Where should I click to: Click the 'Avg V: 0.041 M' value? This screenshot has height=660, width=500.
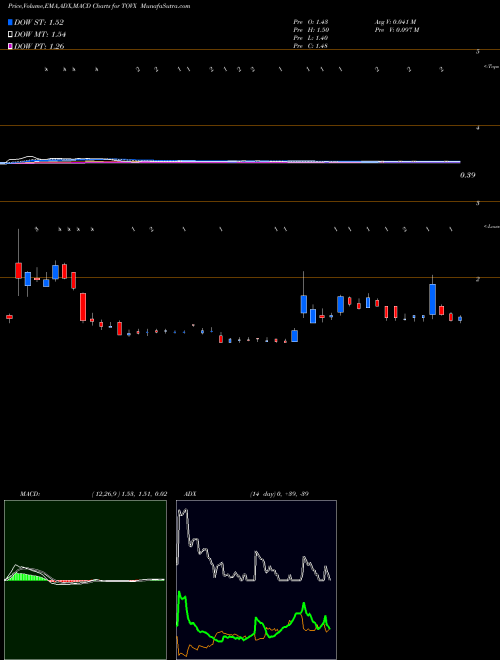(x=395, y=22)
